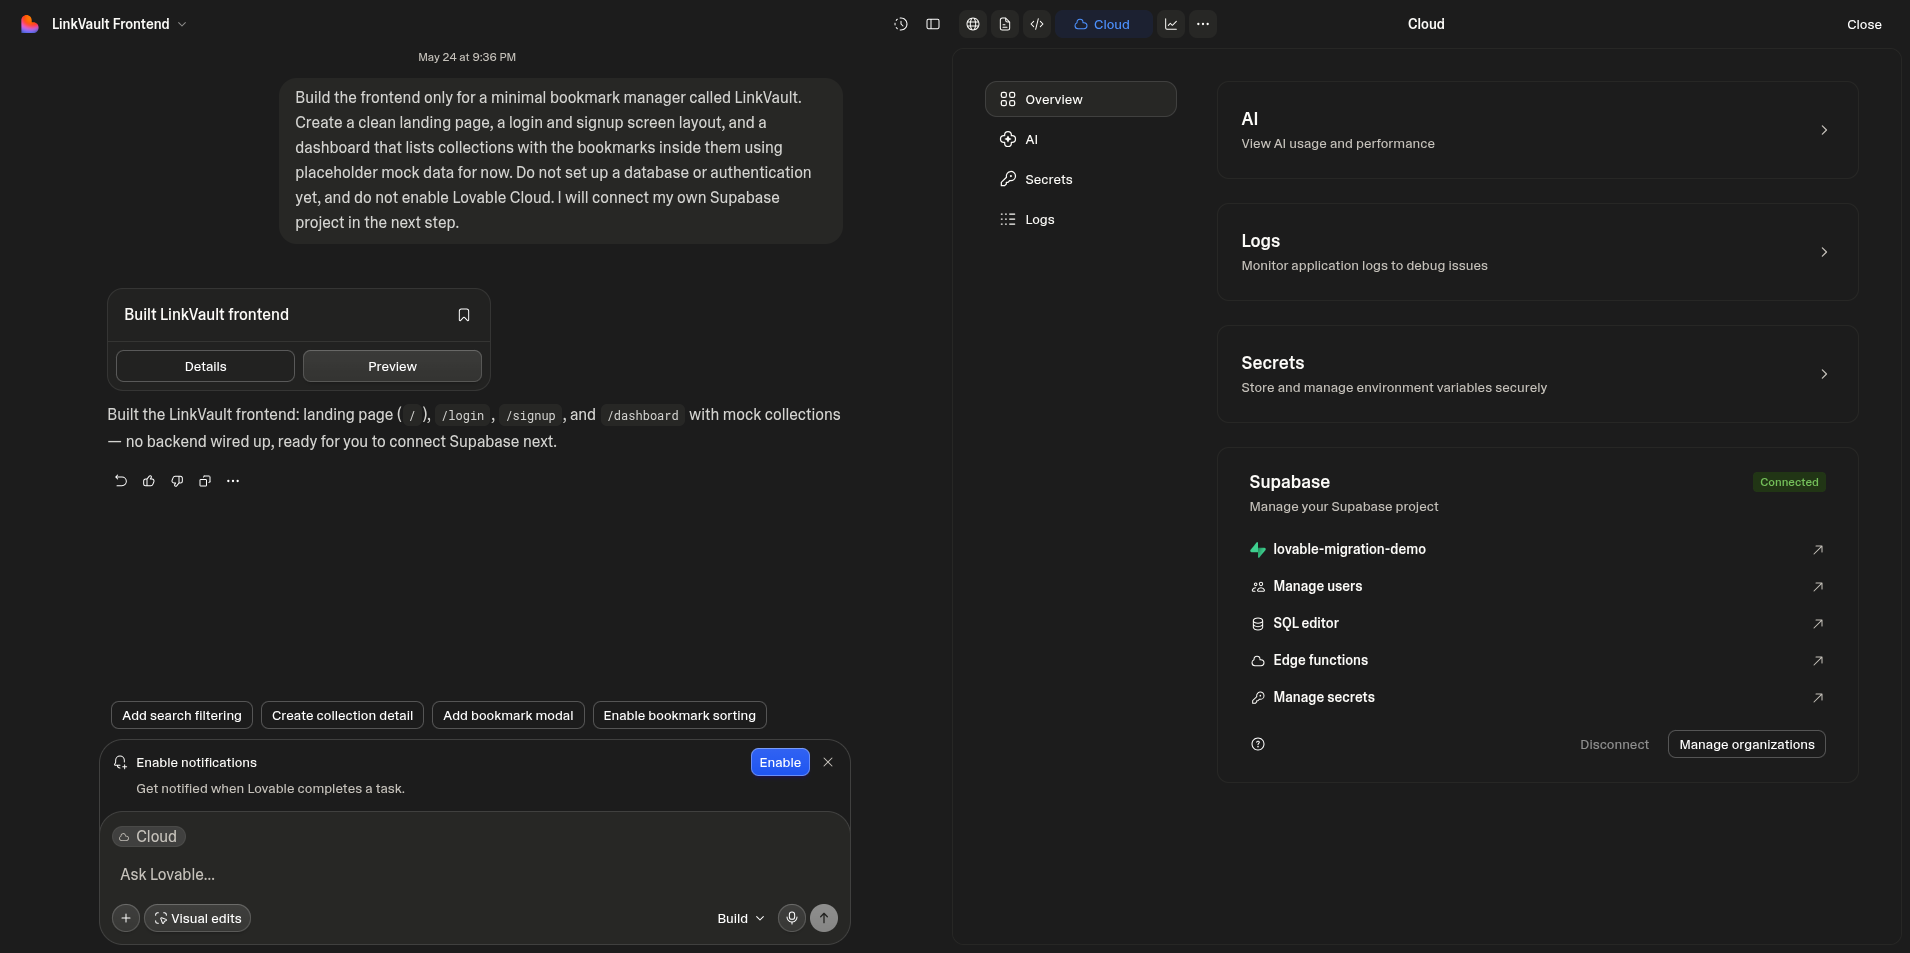The image size is (1910, 953).
Task: Toggle the side panel layout icon
Action: [933, 24]
